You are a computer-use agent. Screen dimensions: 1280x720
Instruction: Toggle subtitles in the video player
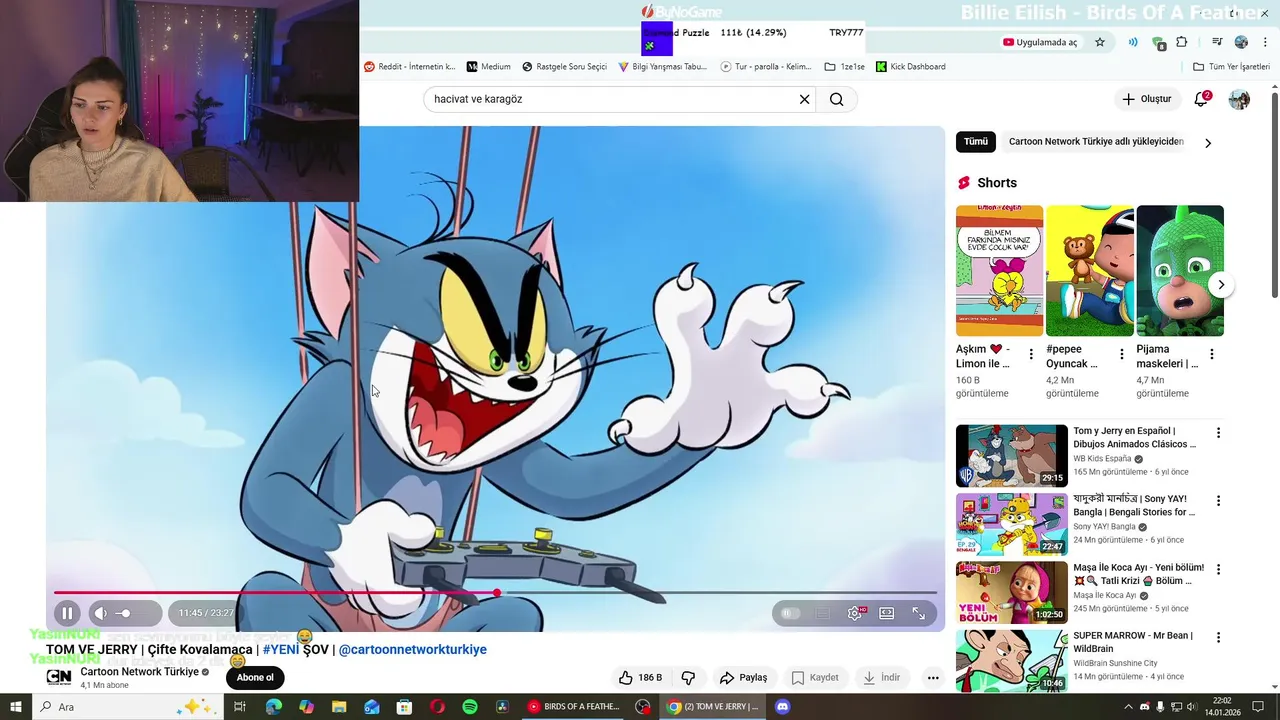tap(822, 613)
